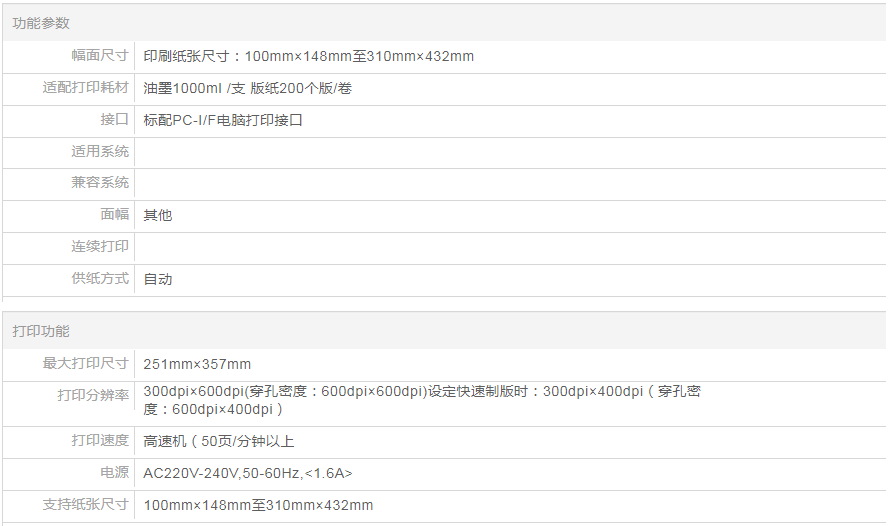Select the 面幅 value 其他

(158, 215)
